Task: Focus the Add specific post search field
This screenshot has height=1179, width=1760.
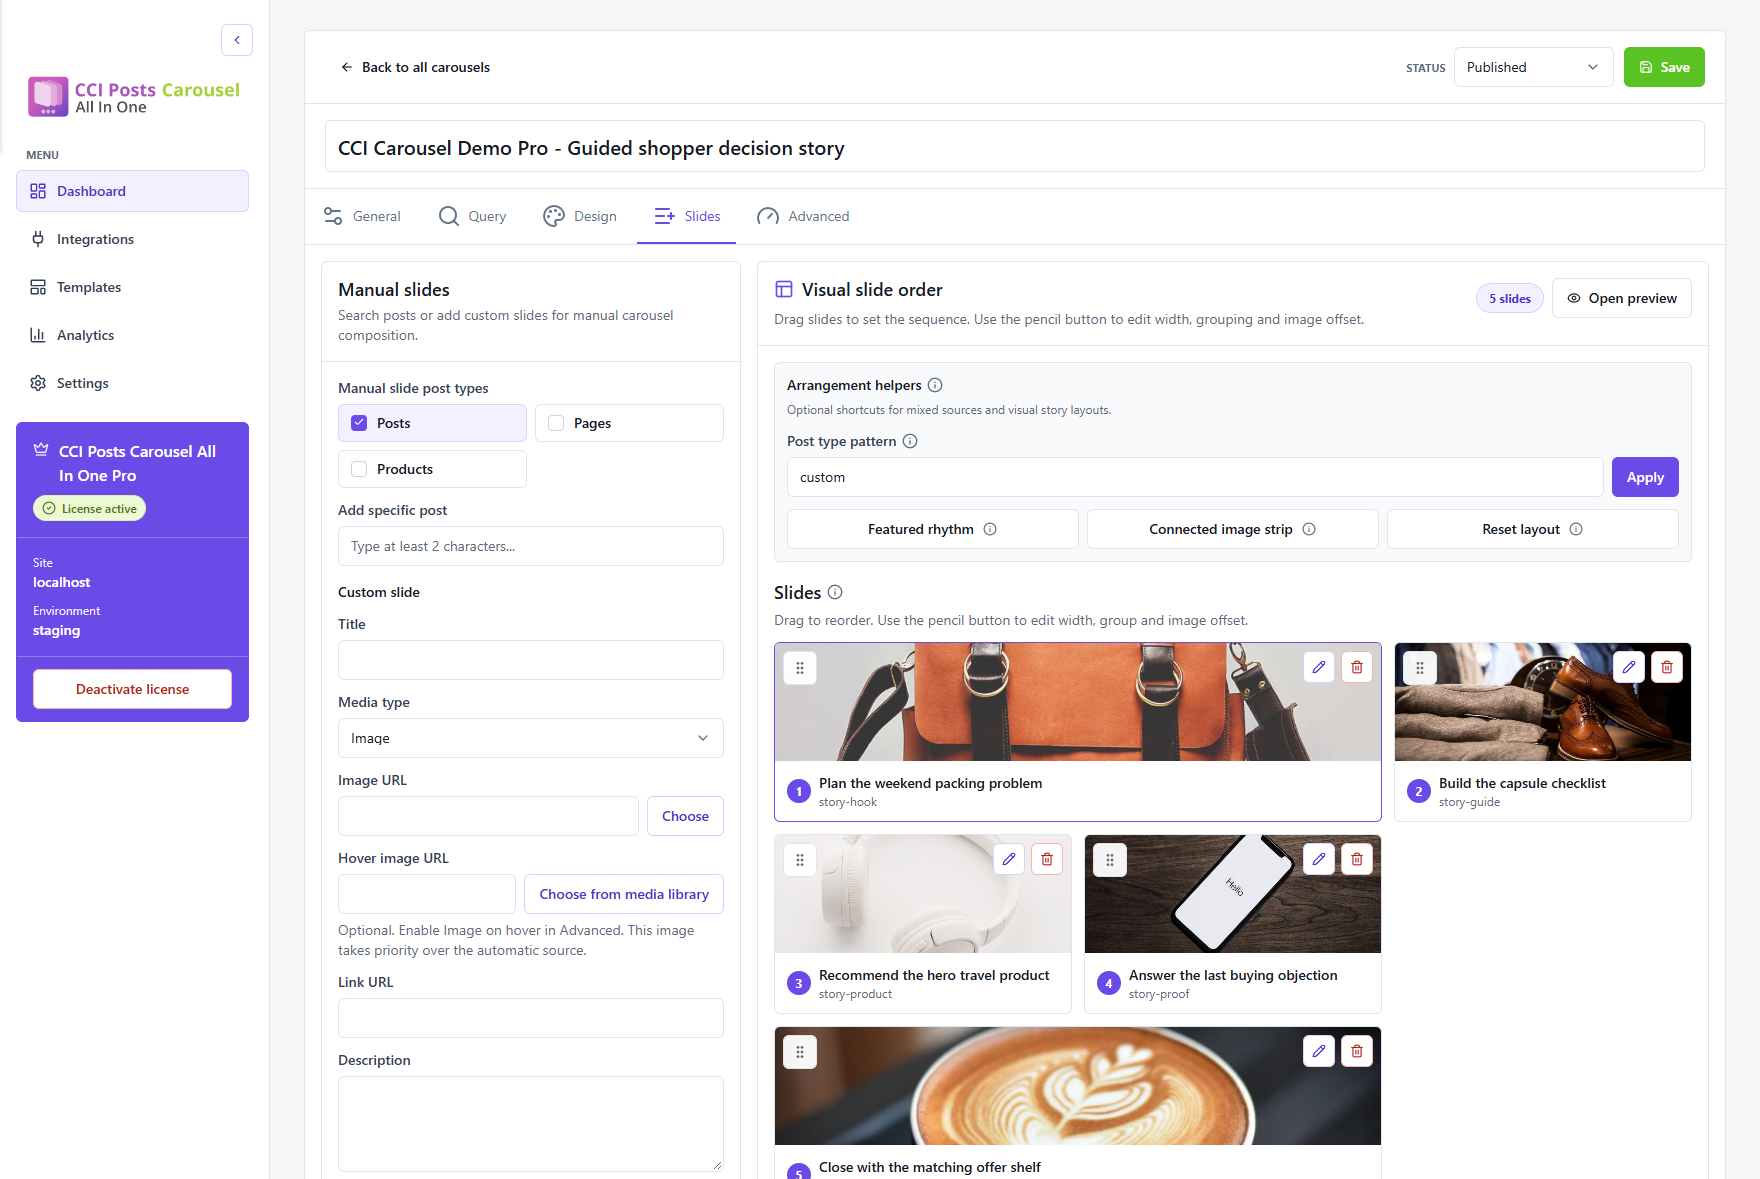Action: tap(531, 546)
